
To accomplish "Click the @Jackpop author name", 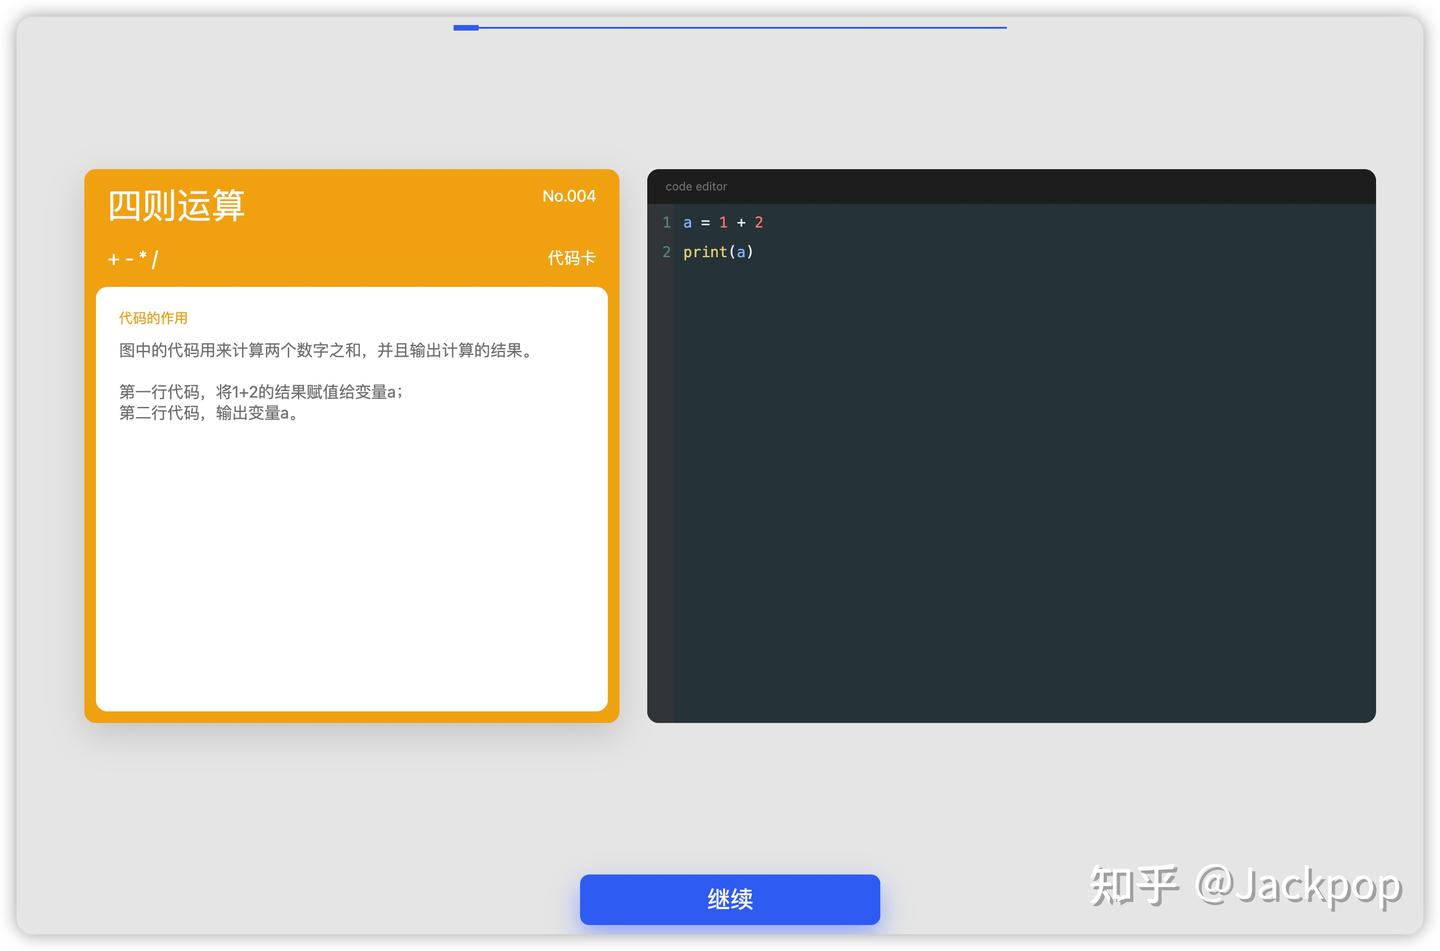I will pos(1300,886).
